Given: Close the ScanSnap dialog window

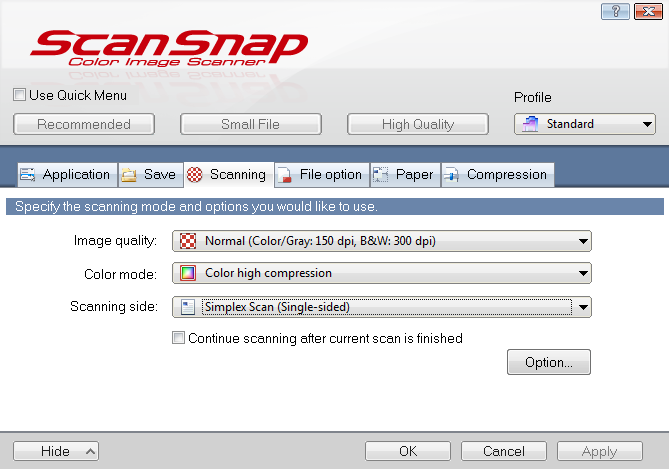Looking at the screenshot, I should click(649, 12).
